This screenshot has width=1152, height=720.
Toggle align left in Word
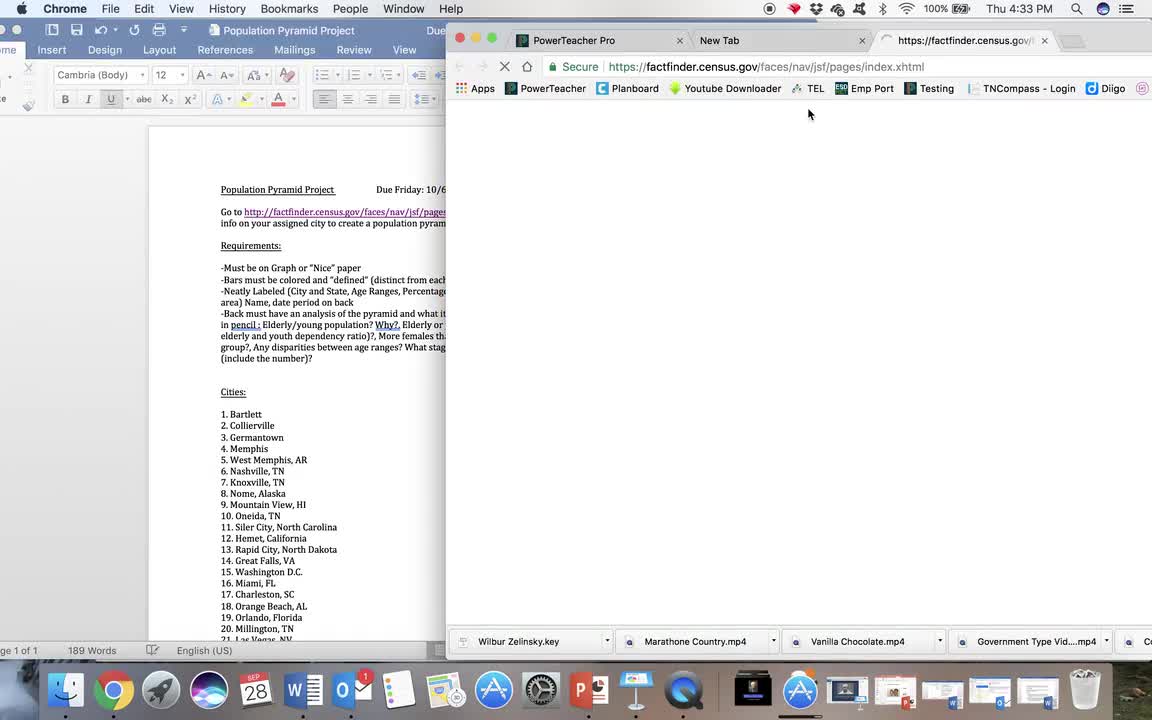click(x=324, y=99)
